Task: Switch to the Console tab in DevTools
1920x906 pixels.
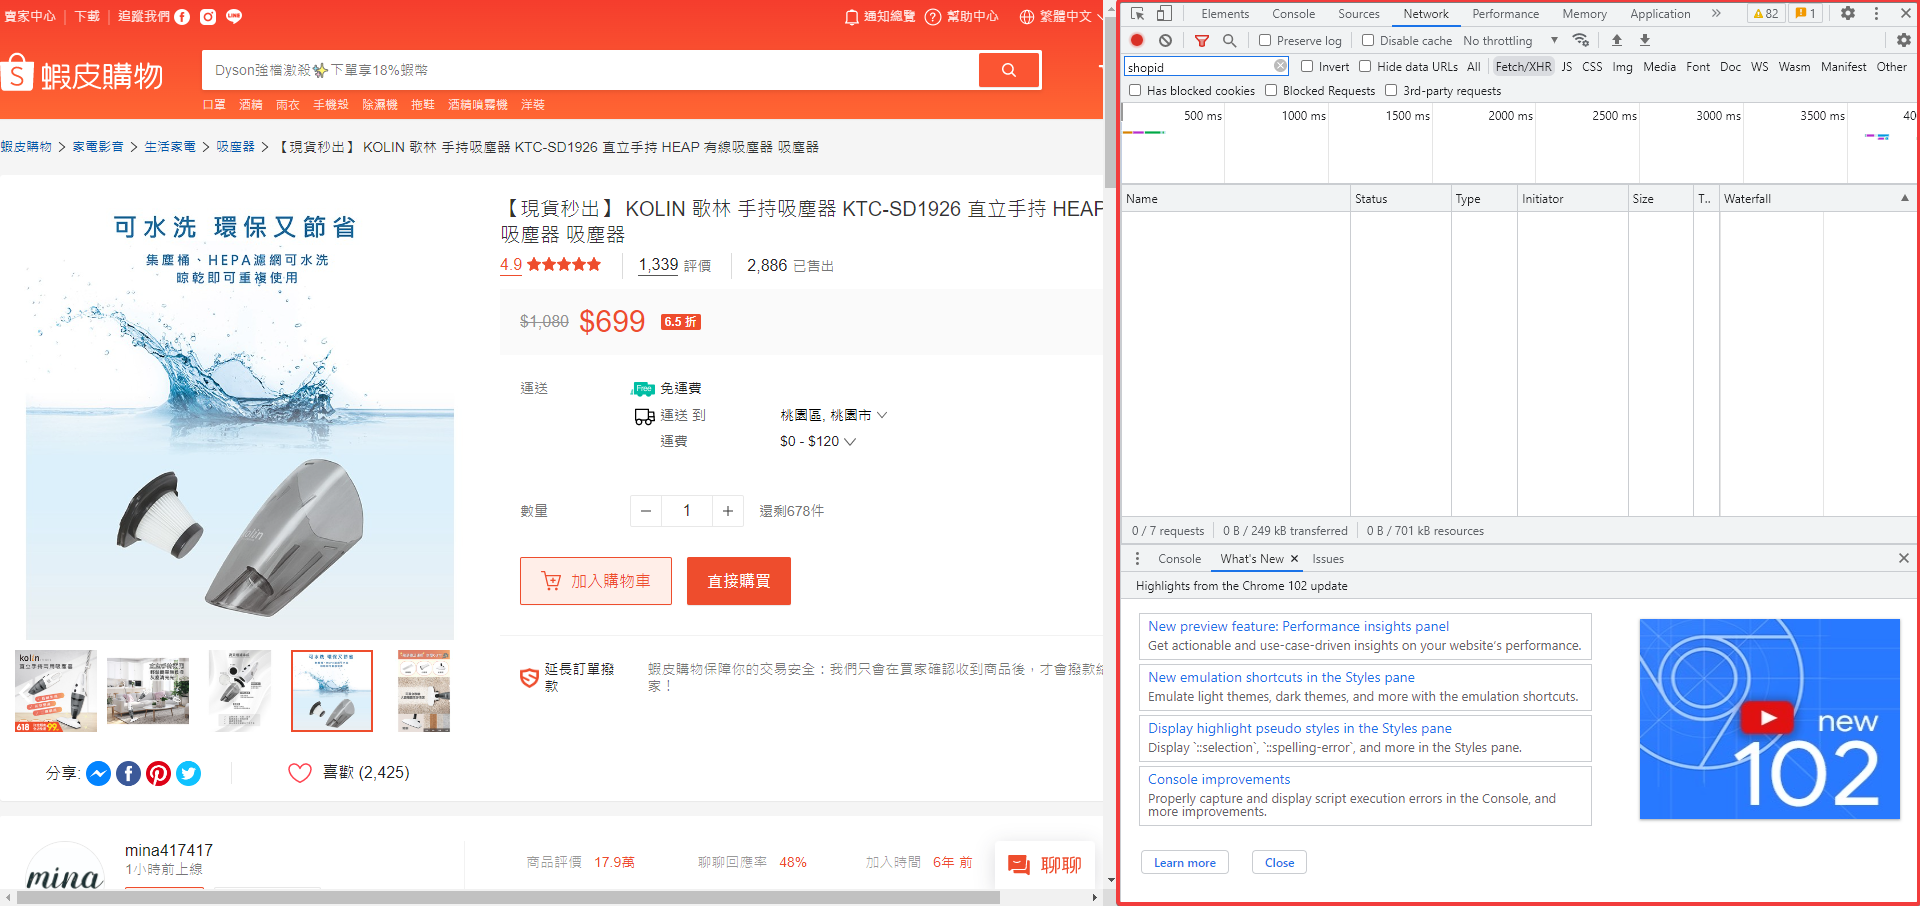Action: (1293, 14)
